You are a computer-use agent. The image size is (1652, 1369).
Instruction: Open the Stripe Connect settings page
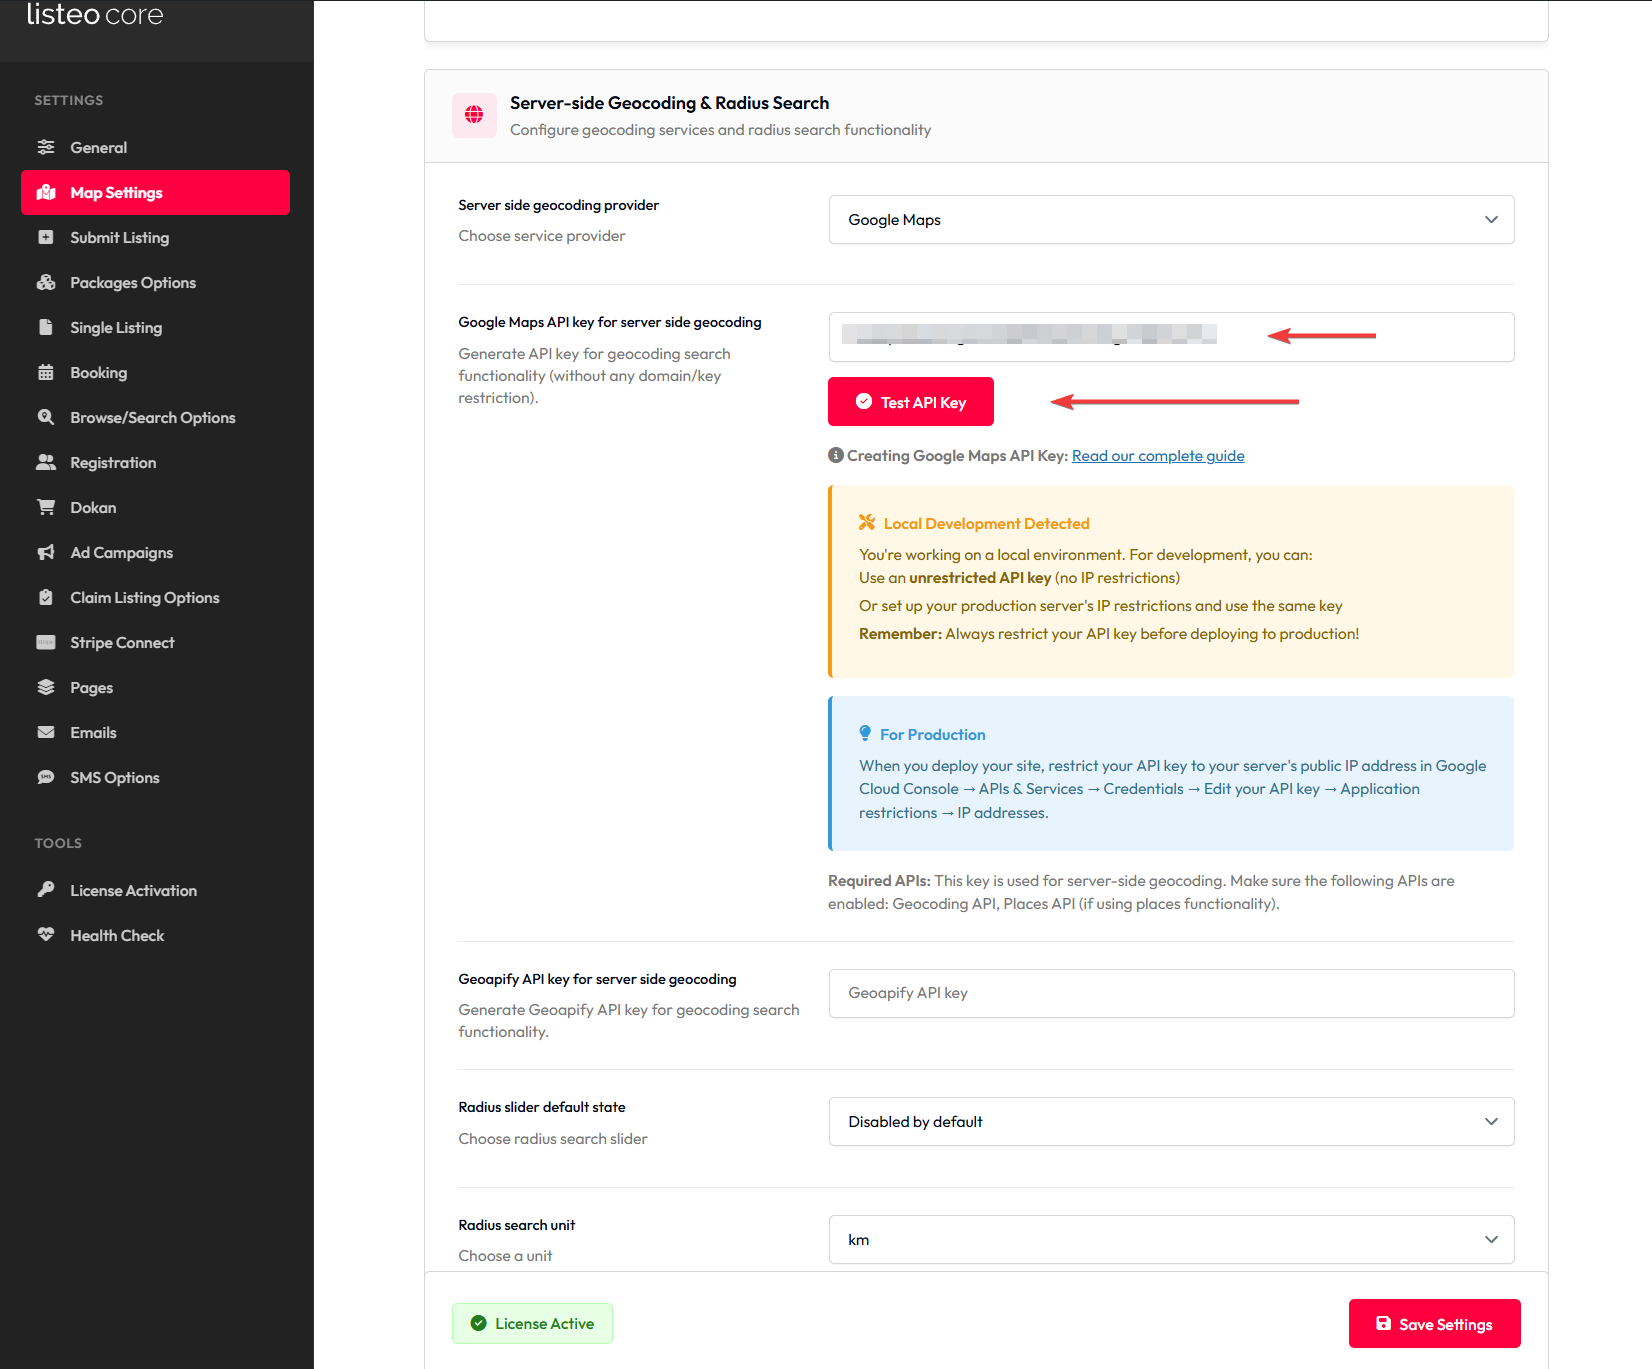click(x=122, y=643)
